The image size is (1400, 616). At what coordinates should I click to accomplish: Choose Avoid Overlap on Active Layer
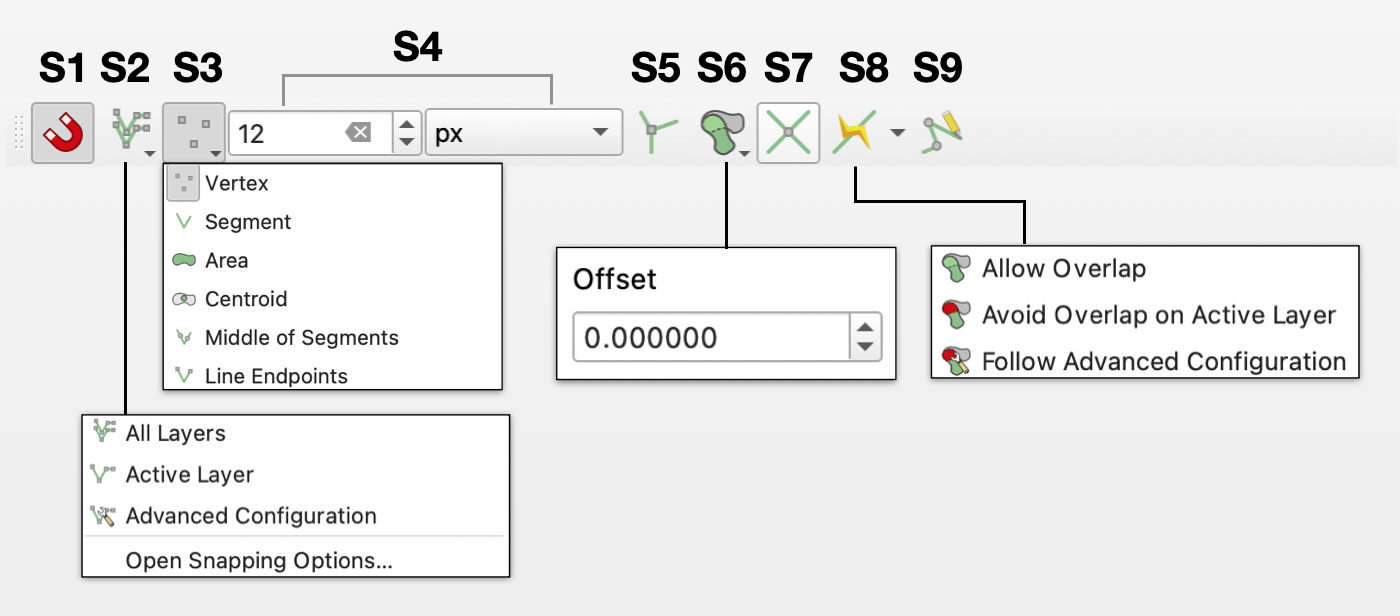(x=1158, y=316)
